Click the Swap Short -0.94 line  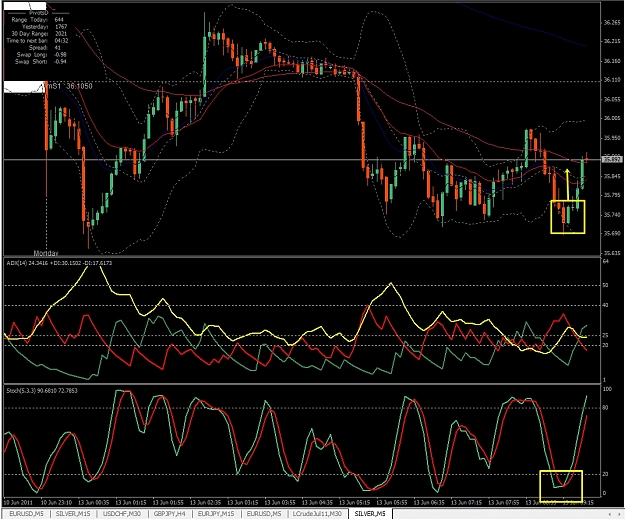coord(40,61)
